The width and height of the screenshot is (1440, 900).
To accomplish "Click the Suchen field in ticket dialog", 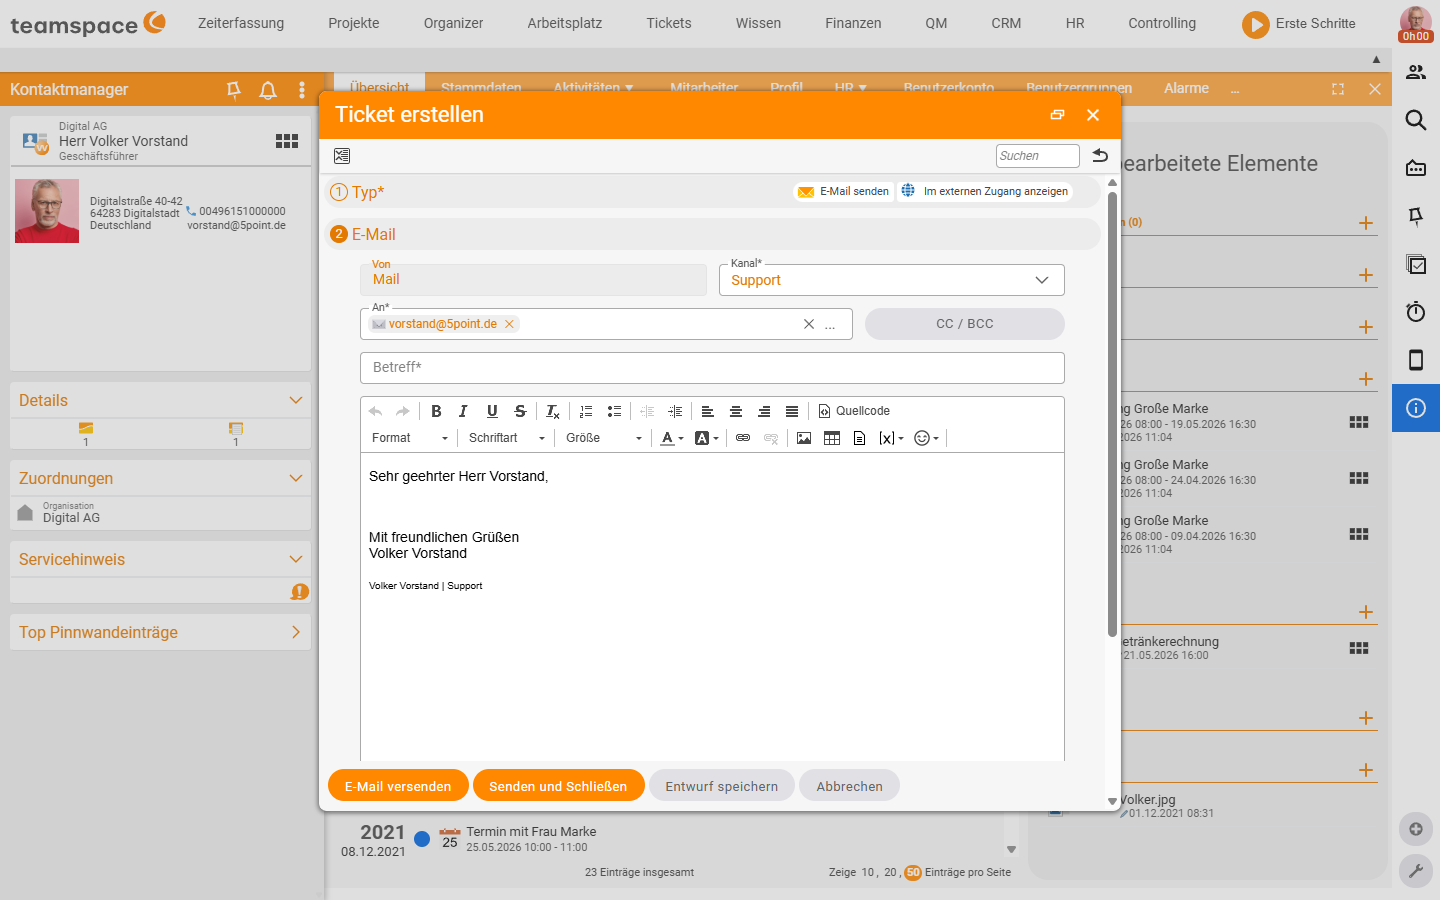I will point(1038,156).
